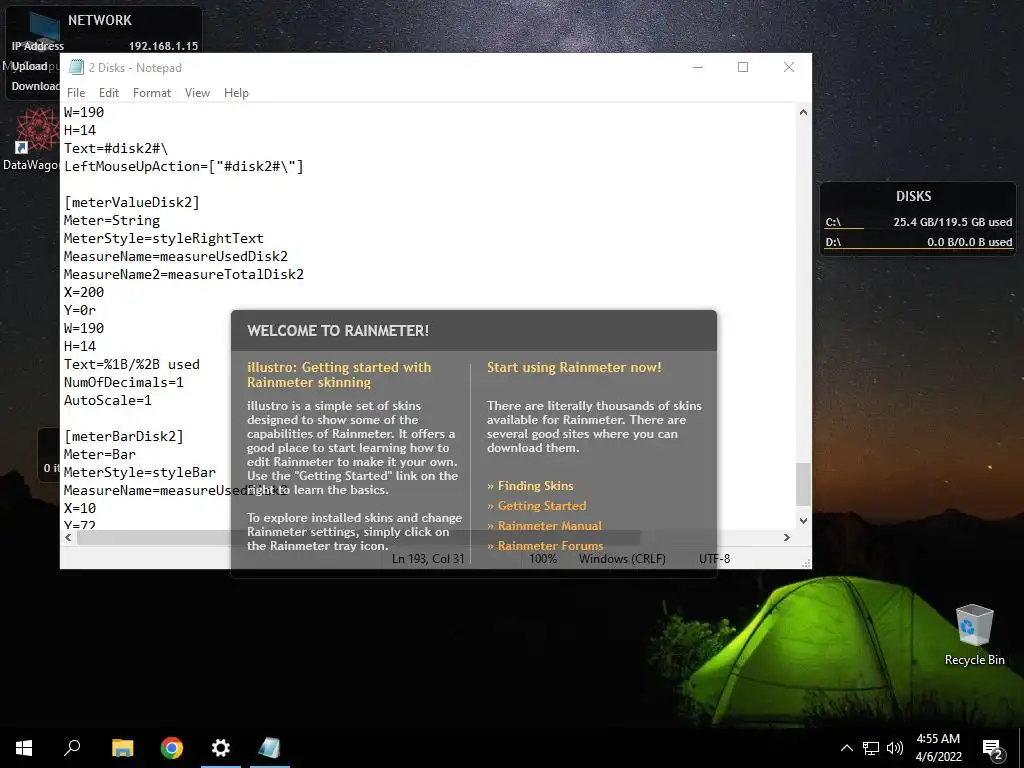Click the line 'Text=%1B/%2B used'
1024x768 pixels.
tap(131, 364)
